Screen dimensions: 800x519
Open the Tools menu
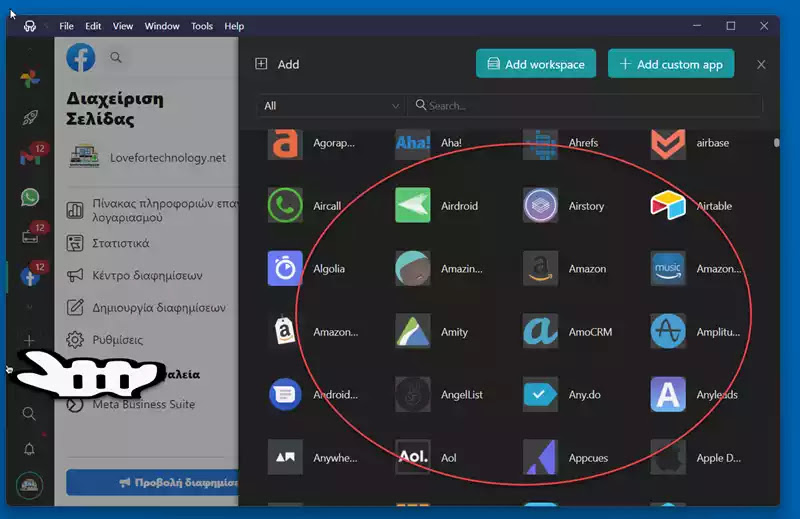pyautogui.click(x=202, y=26)
